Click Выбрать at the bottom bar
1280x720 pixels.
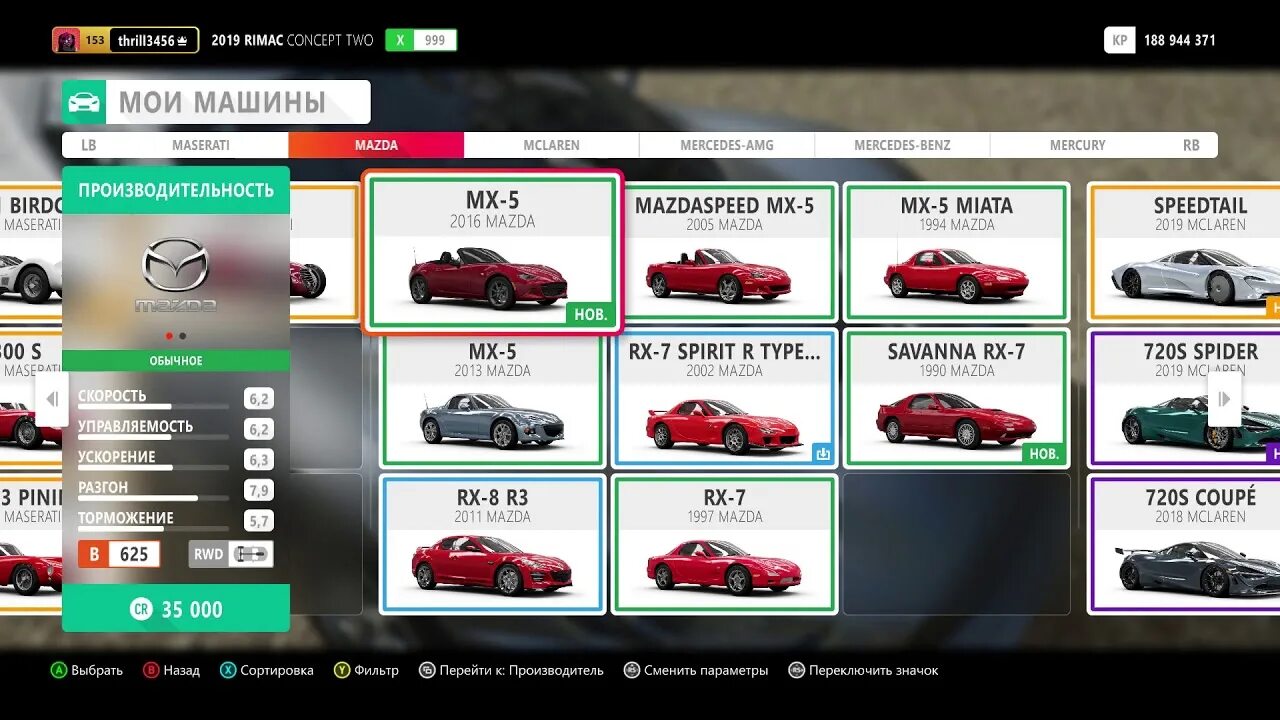pos(97,670)
